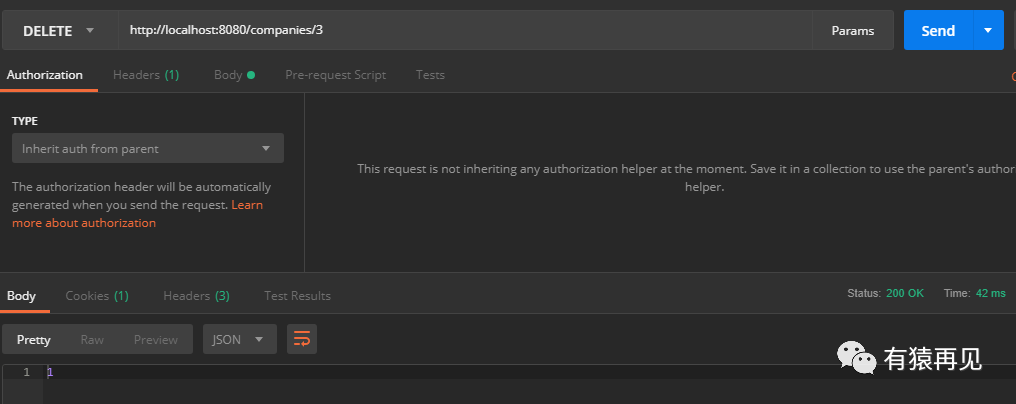The width and height of the screenshot is (1016, 404).
Task: Click the wrap lines icon button
Action: point(301,339)
